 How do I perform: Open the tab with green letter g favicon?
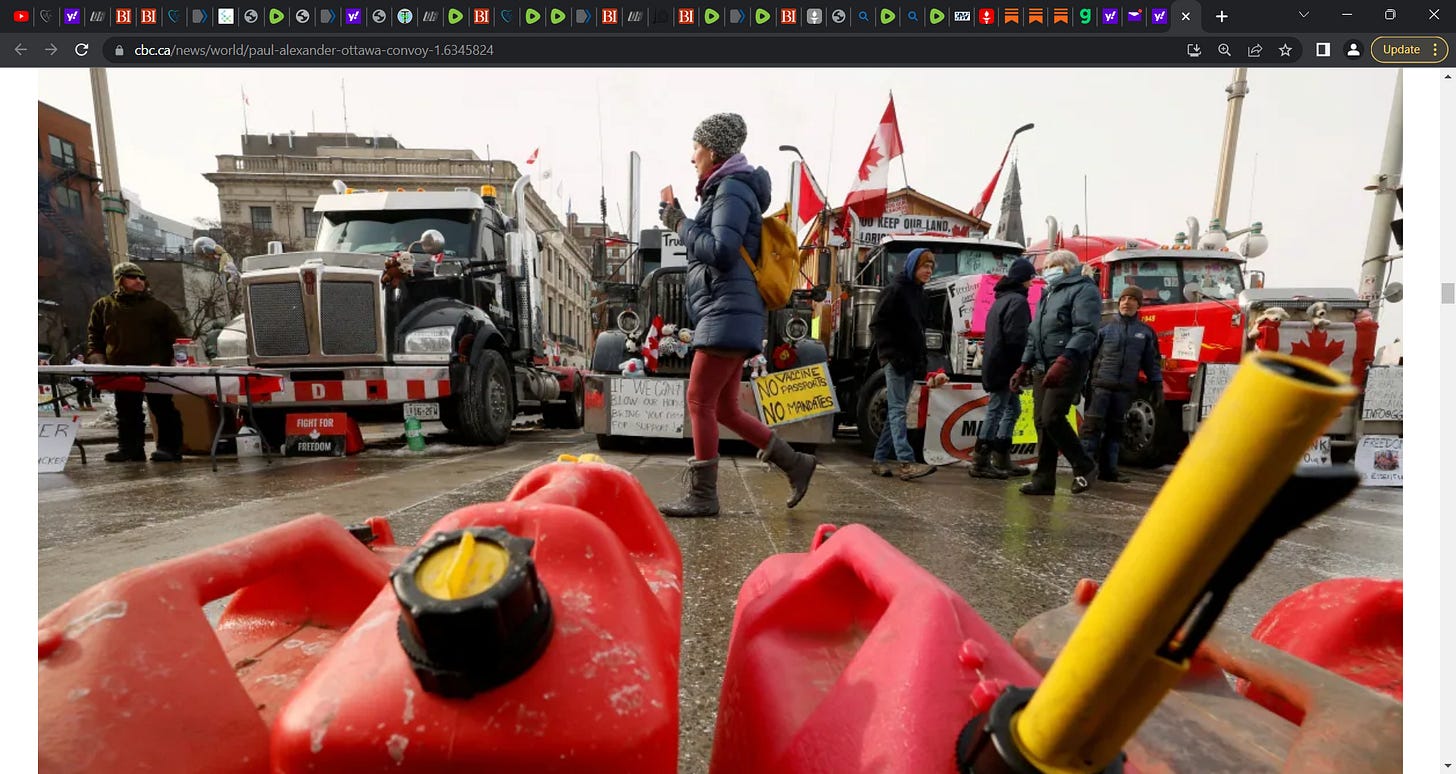coord(1085,16)
